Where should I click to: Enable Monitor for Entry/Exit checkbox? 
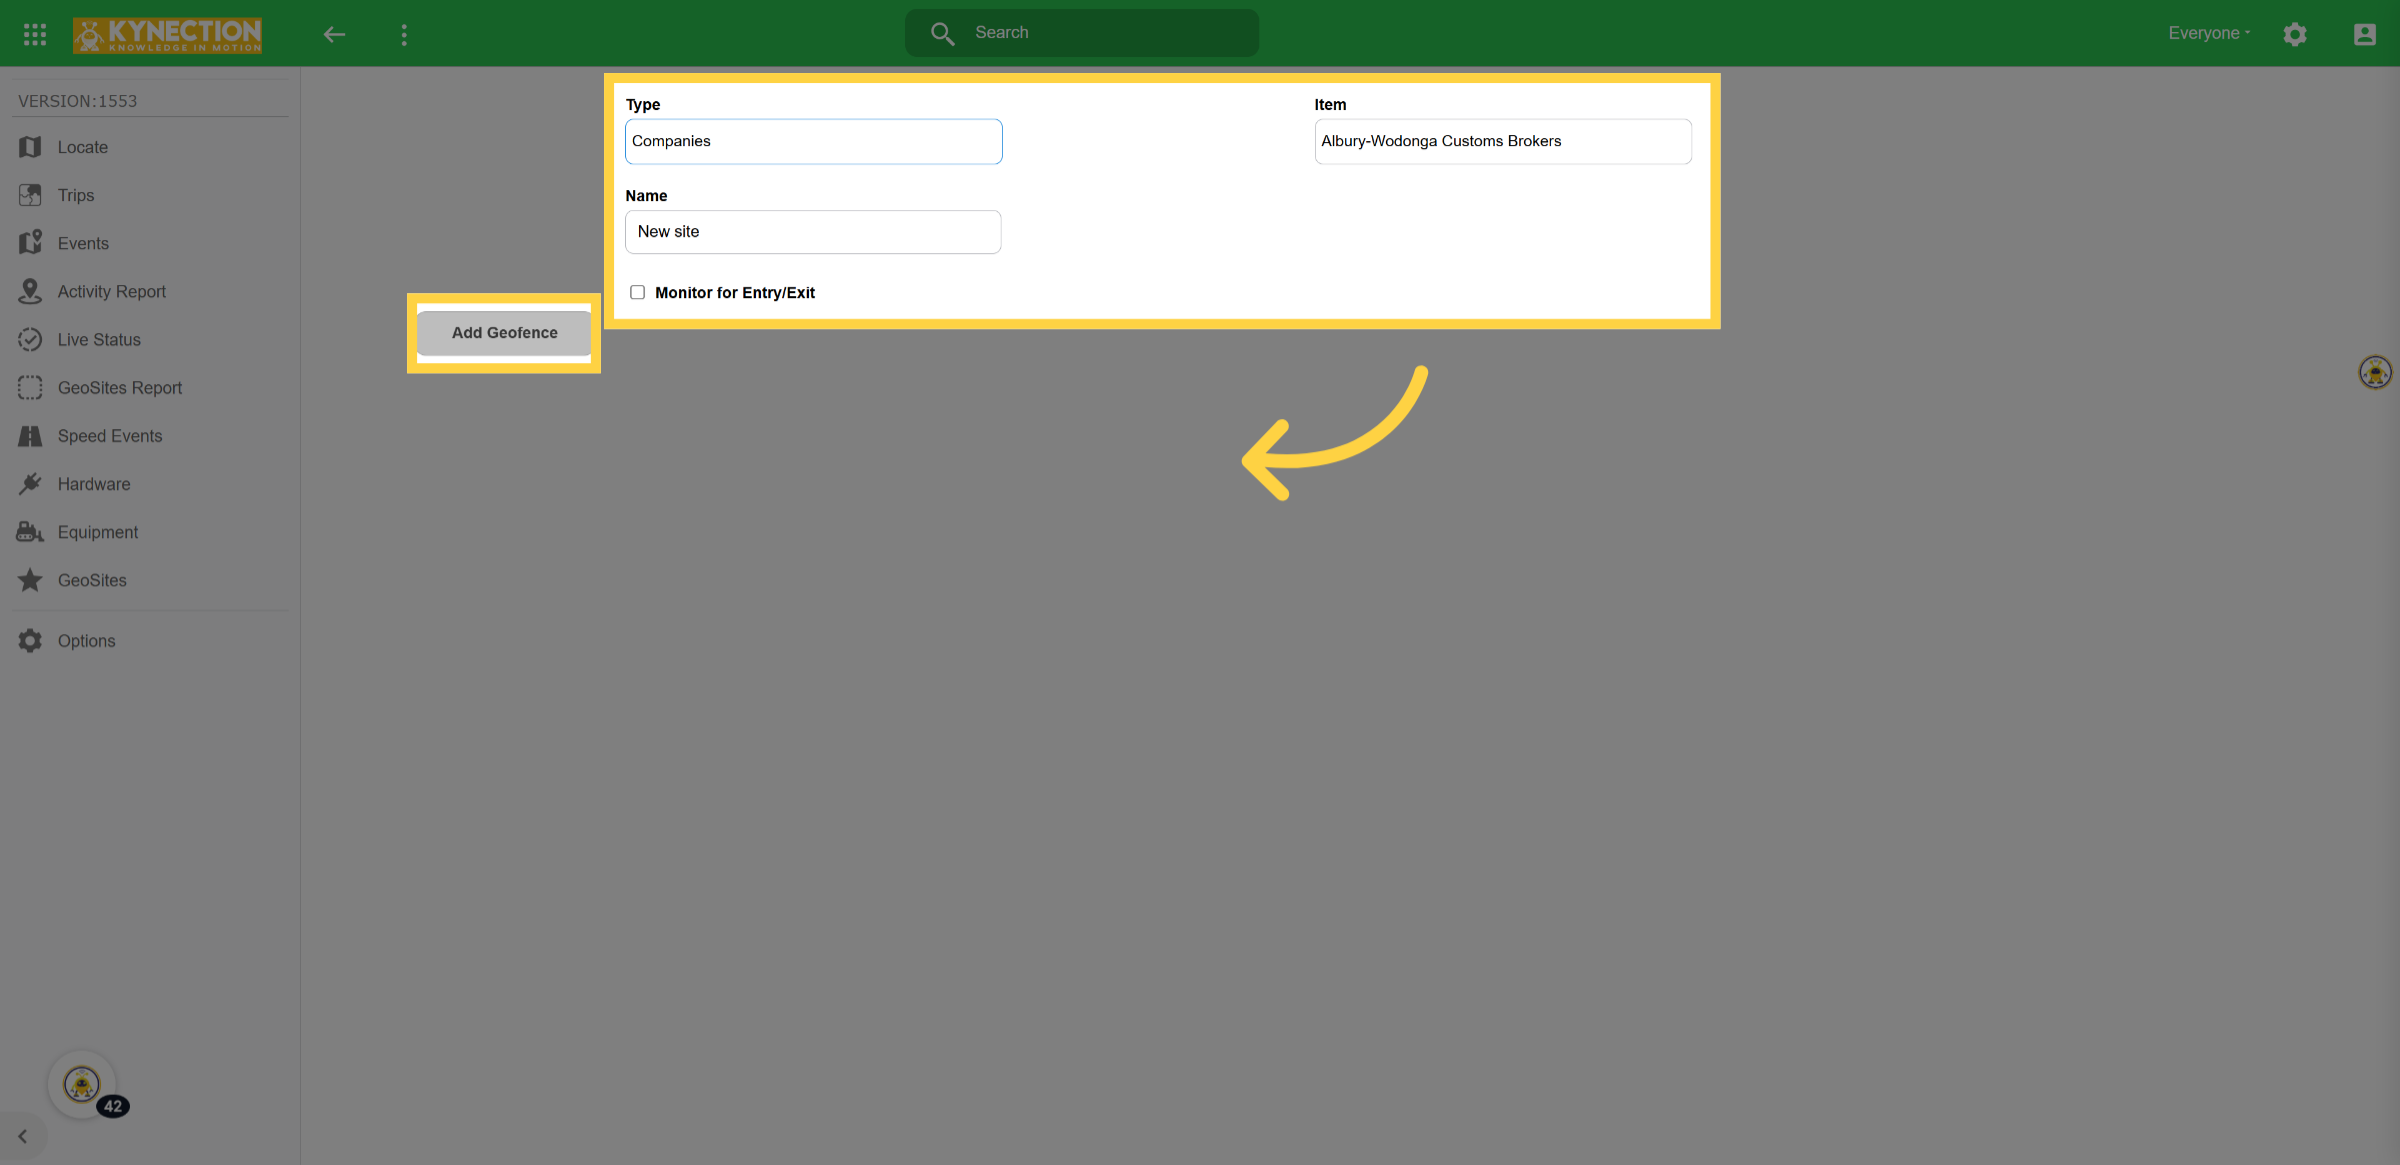tap(637, 292)
